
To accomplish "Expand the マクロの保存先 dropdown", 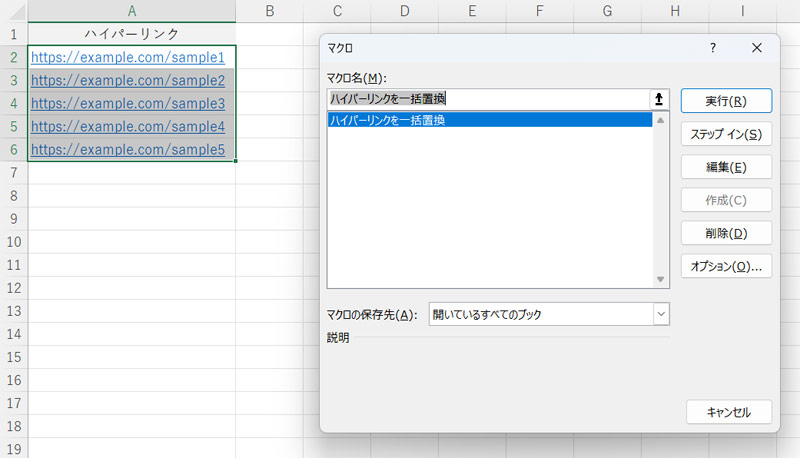I will (660, 314).
